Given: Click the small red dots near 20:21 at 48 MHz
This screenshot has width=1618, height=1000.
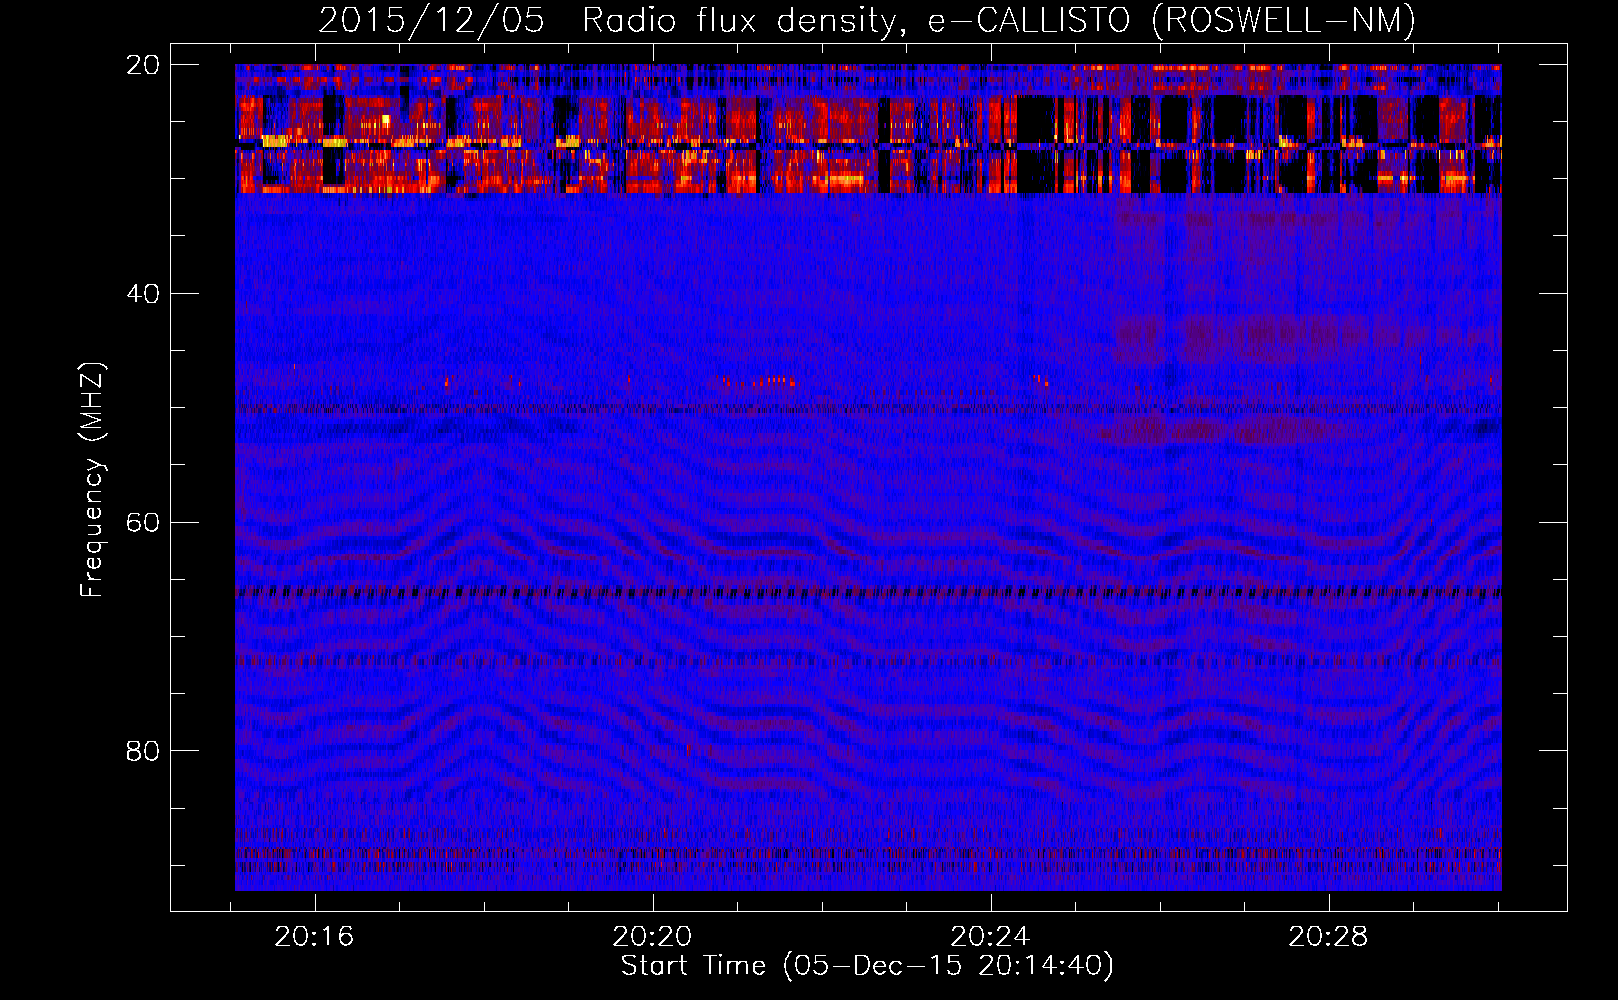Looking at the screenshot, I should coord(758,381).
